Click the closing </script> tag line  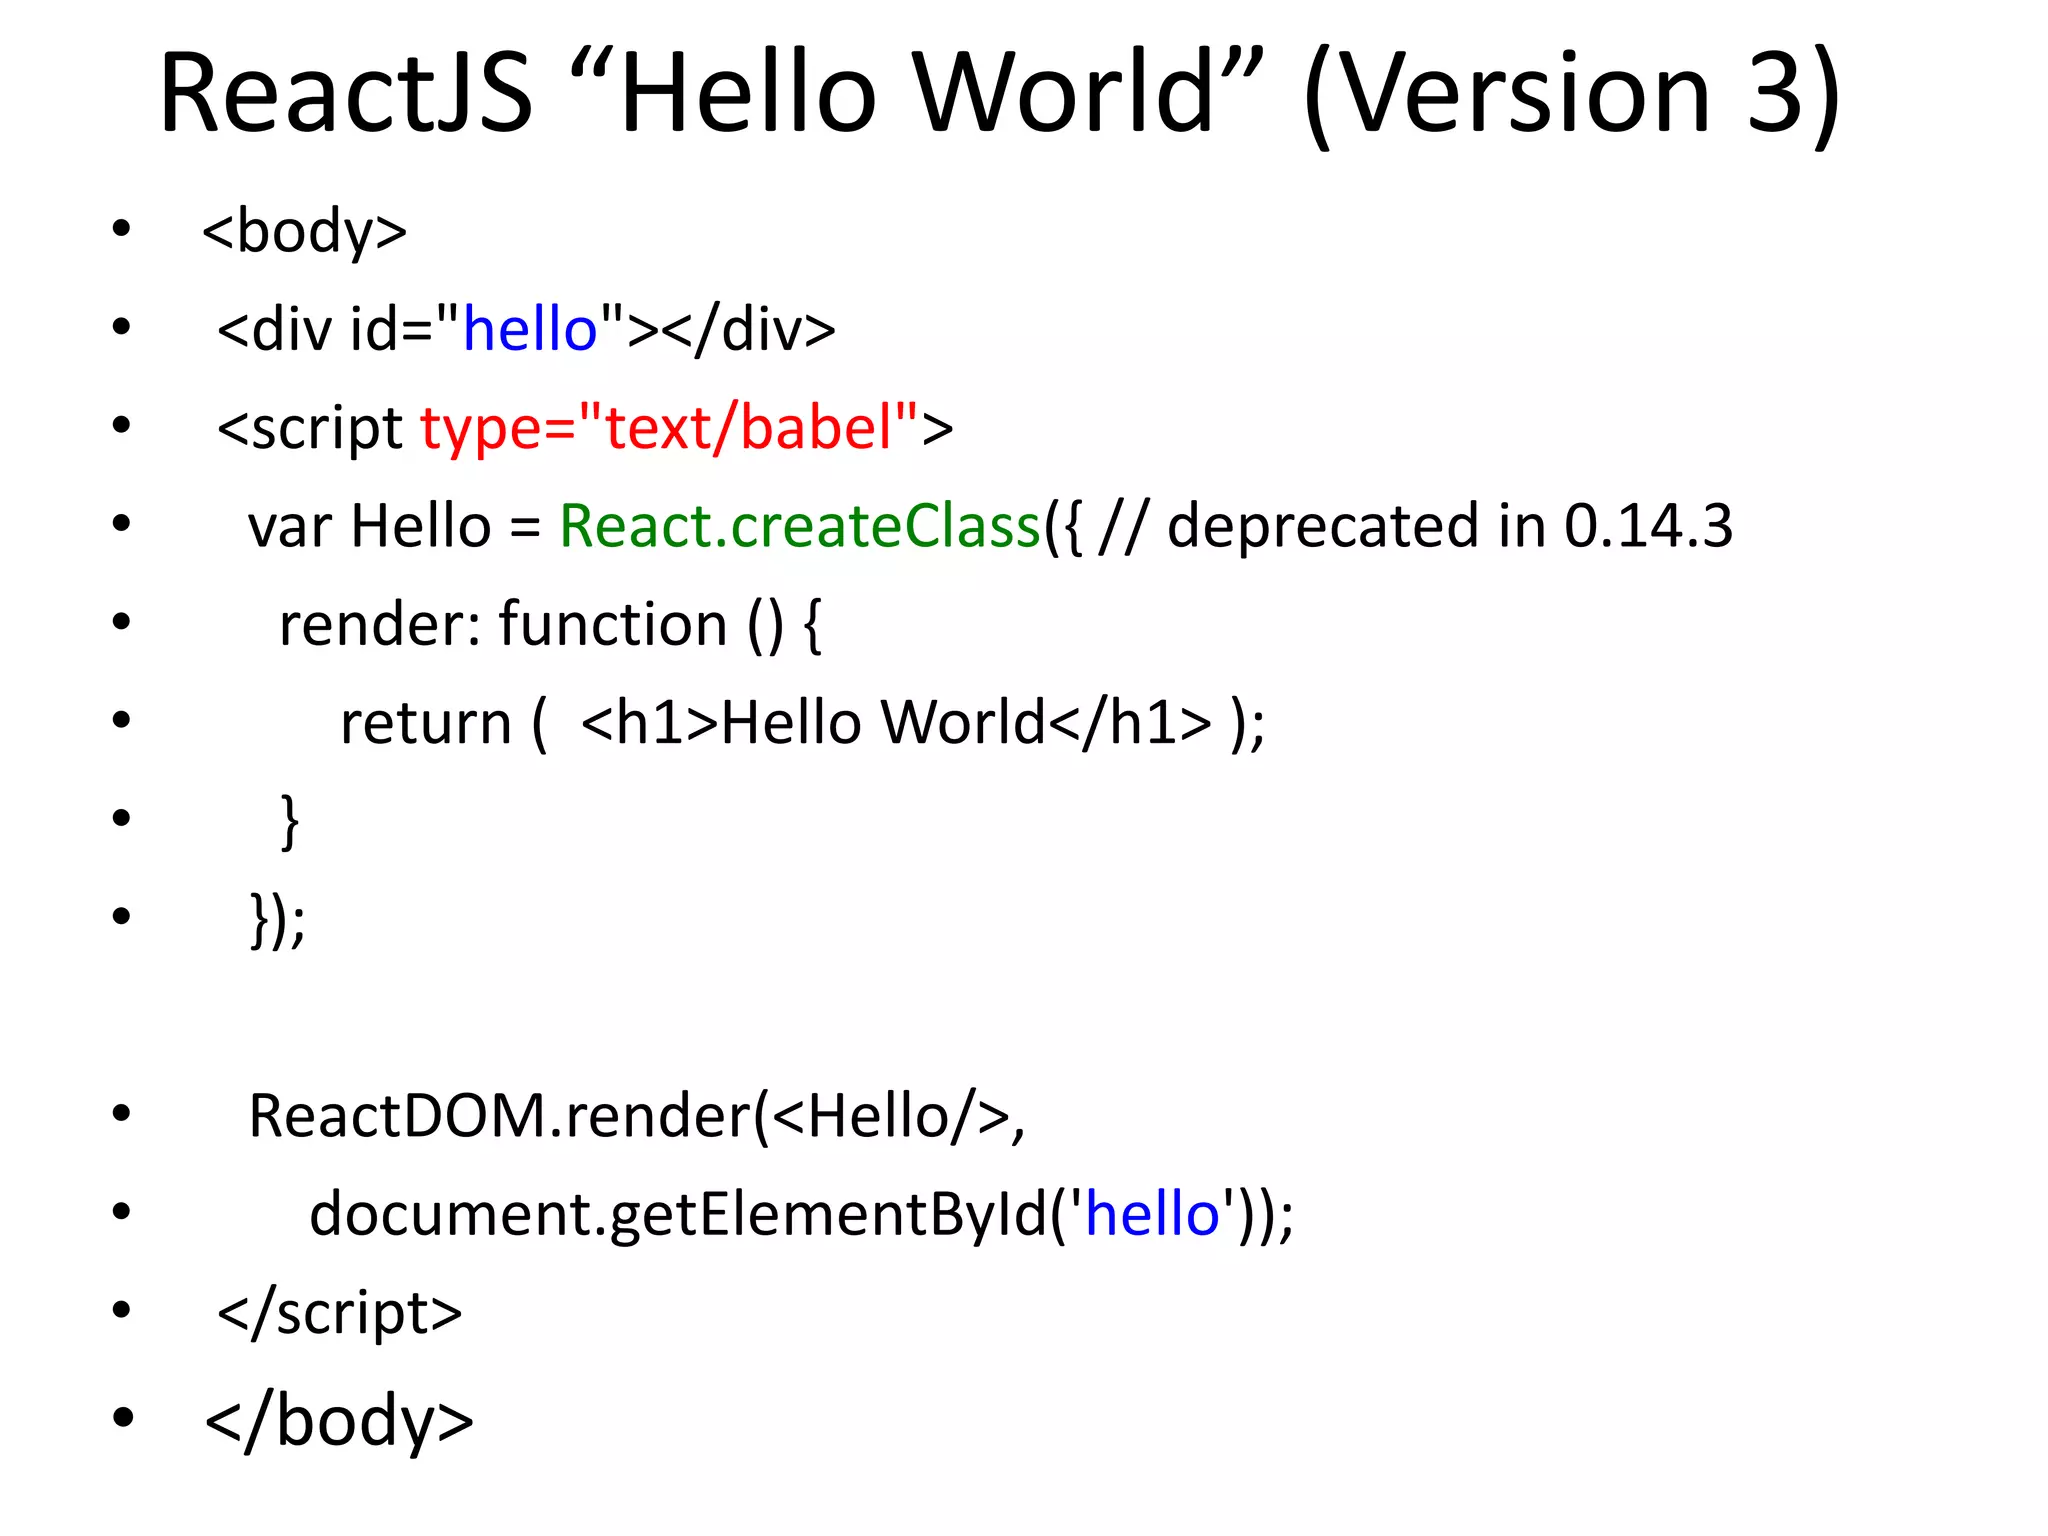click(340, 1313)
